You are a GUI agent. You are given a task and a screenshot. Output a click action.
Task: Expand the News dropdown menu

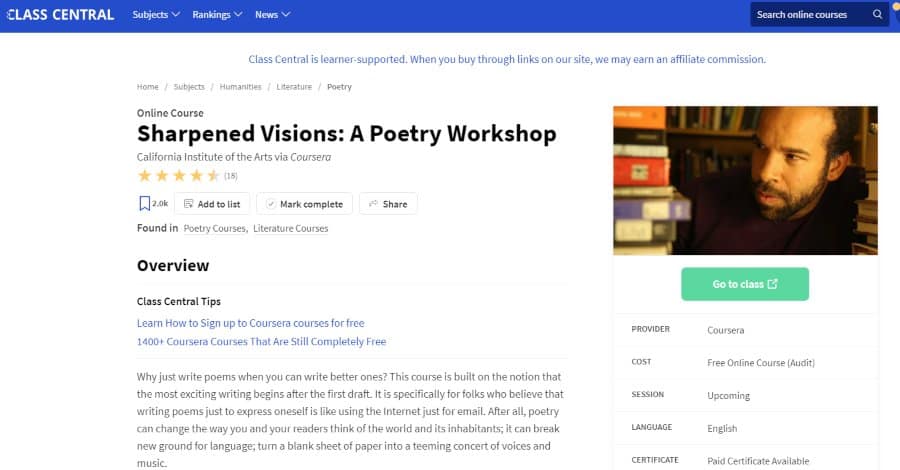point(272,14)
